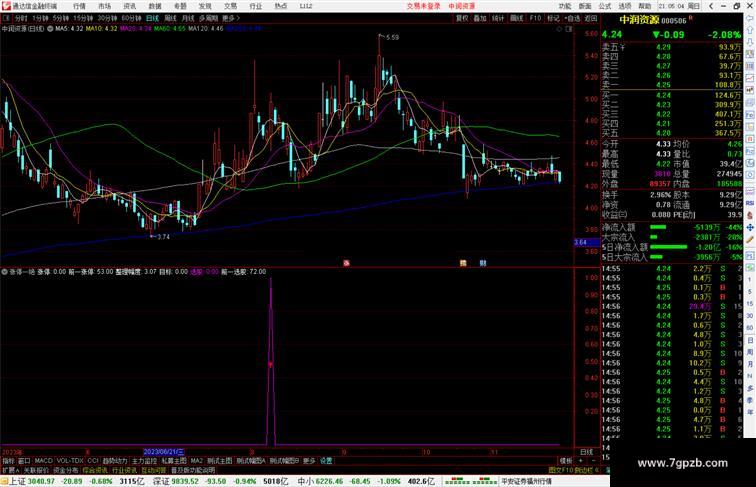Select the 趋势动力 indicator tab
Image resolution: width=756 pixels, height=487 pixels.
tap(115, 461)
